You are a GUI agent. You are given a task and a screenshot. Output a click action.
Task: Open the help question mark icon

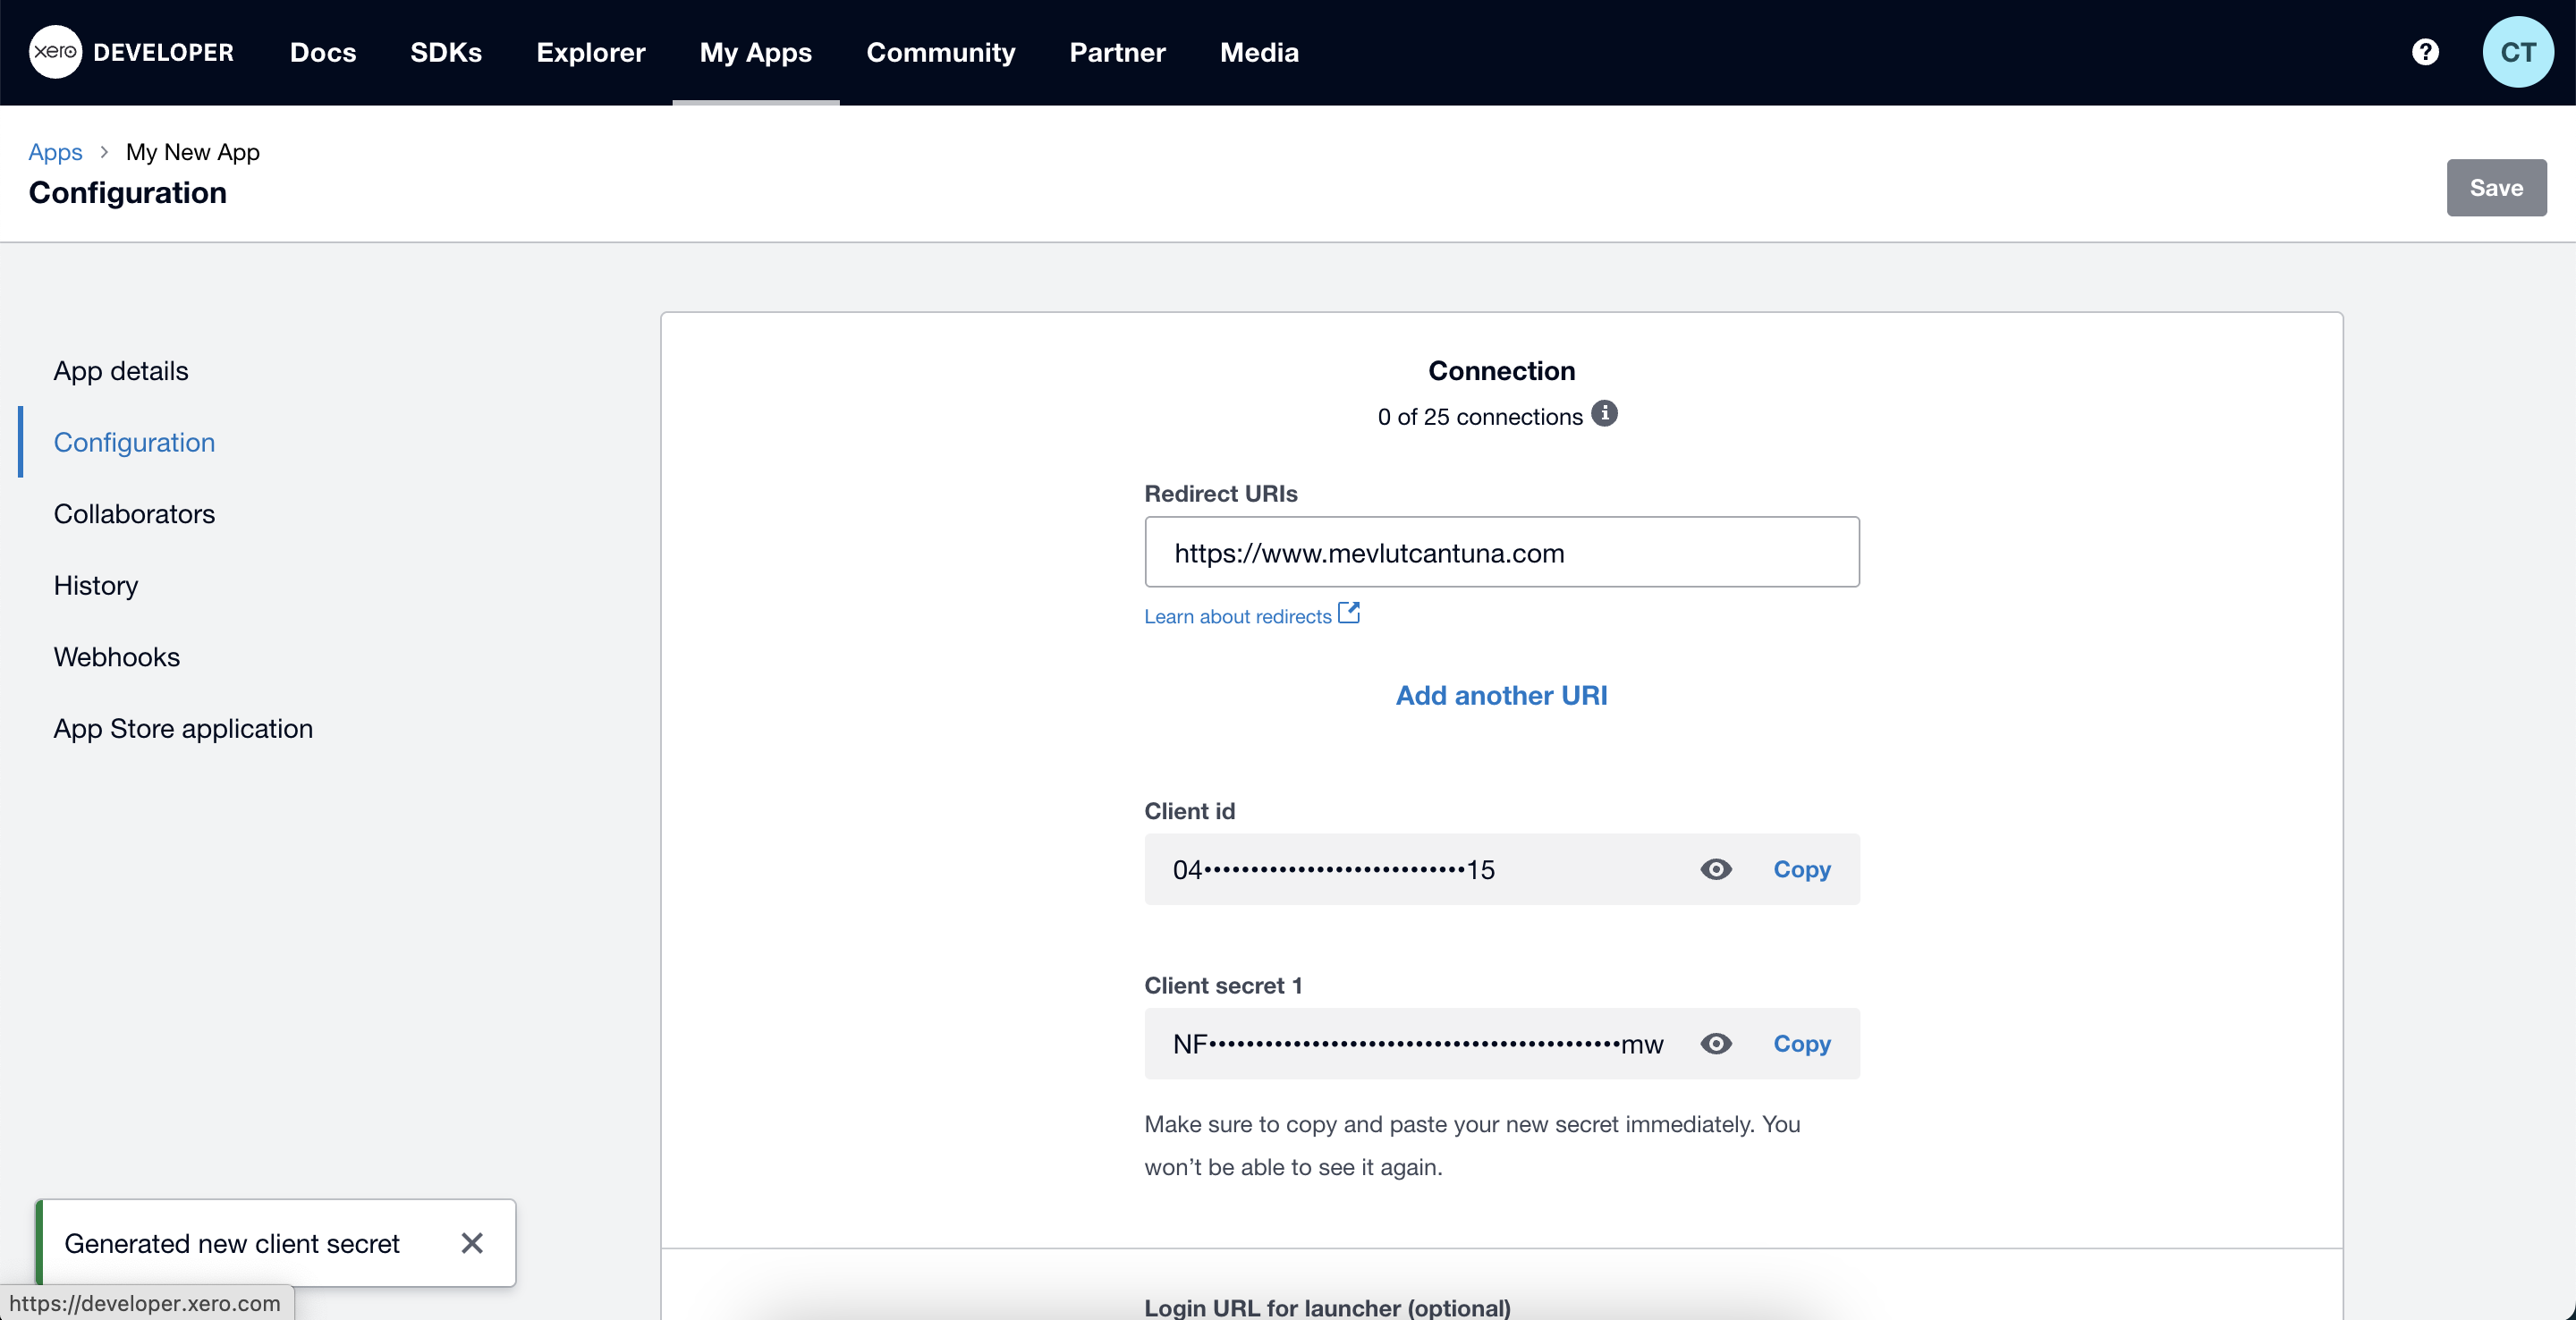coord(2425,52)
